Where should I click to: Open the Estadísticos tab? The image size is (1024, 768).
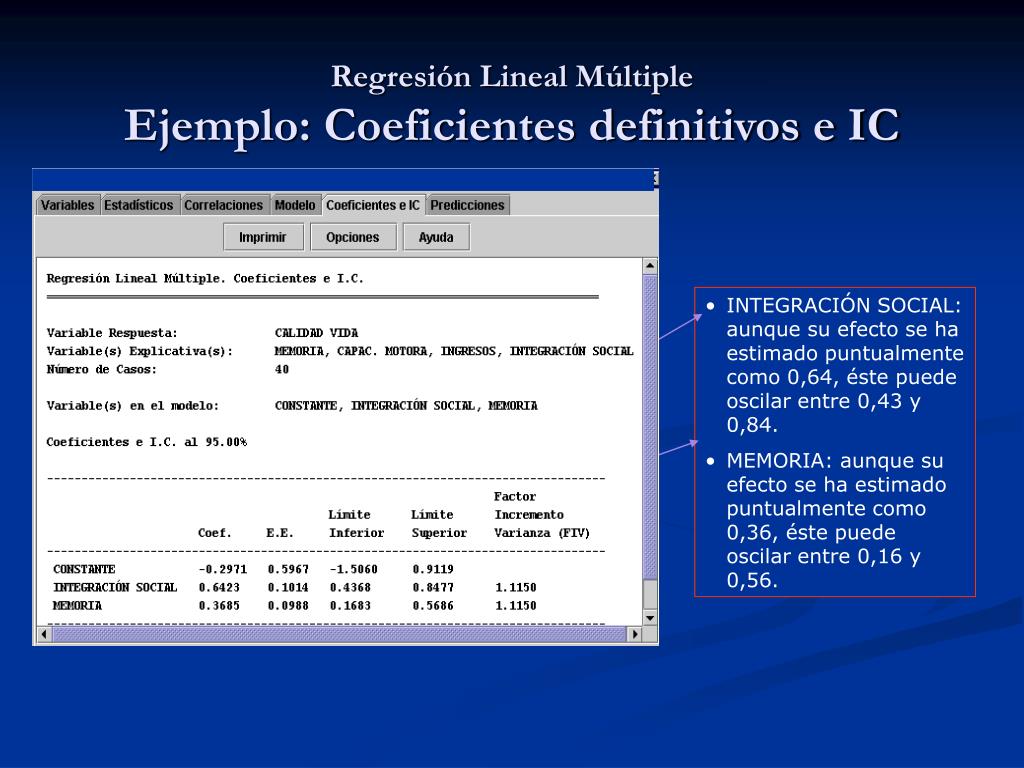point(138,205)
